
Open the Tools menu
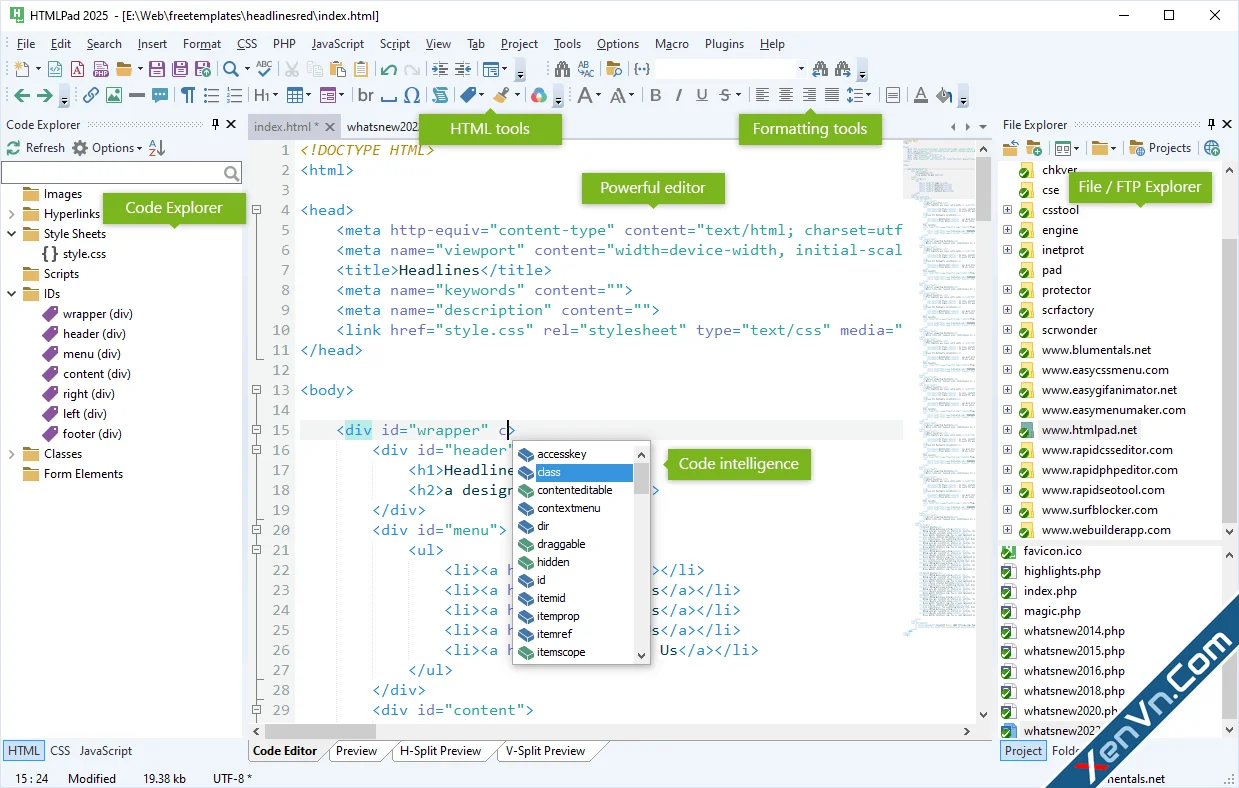click(x=567, y=44)
